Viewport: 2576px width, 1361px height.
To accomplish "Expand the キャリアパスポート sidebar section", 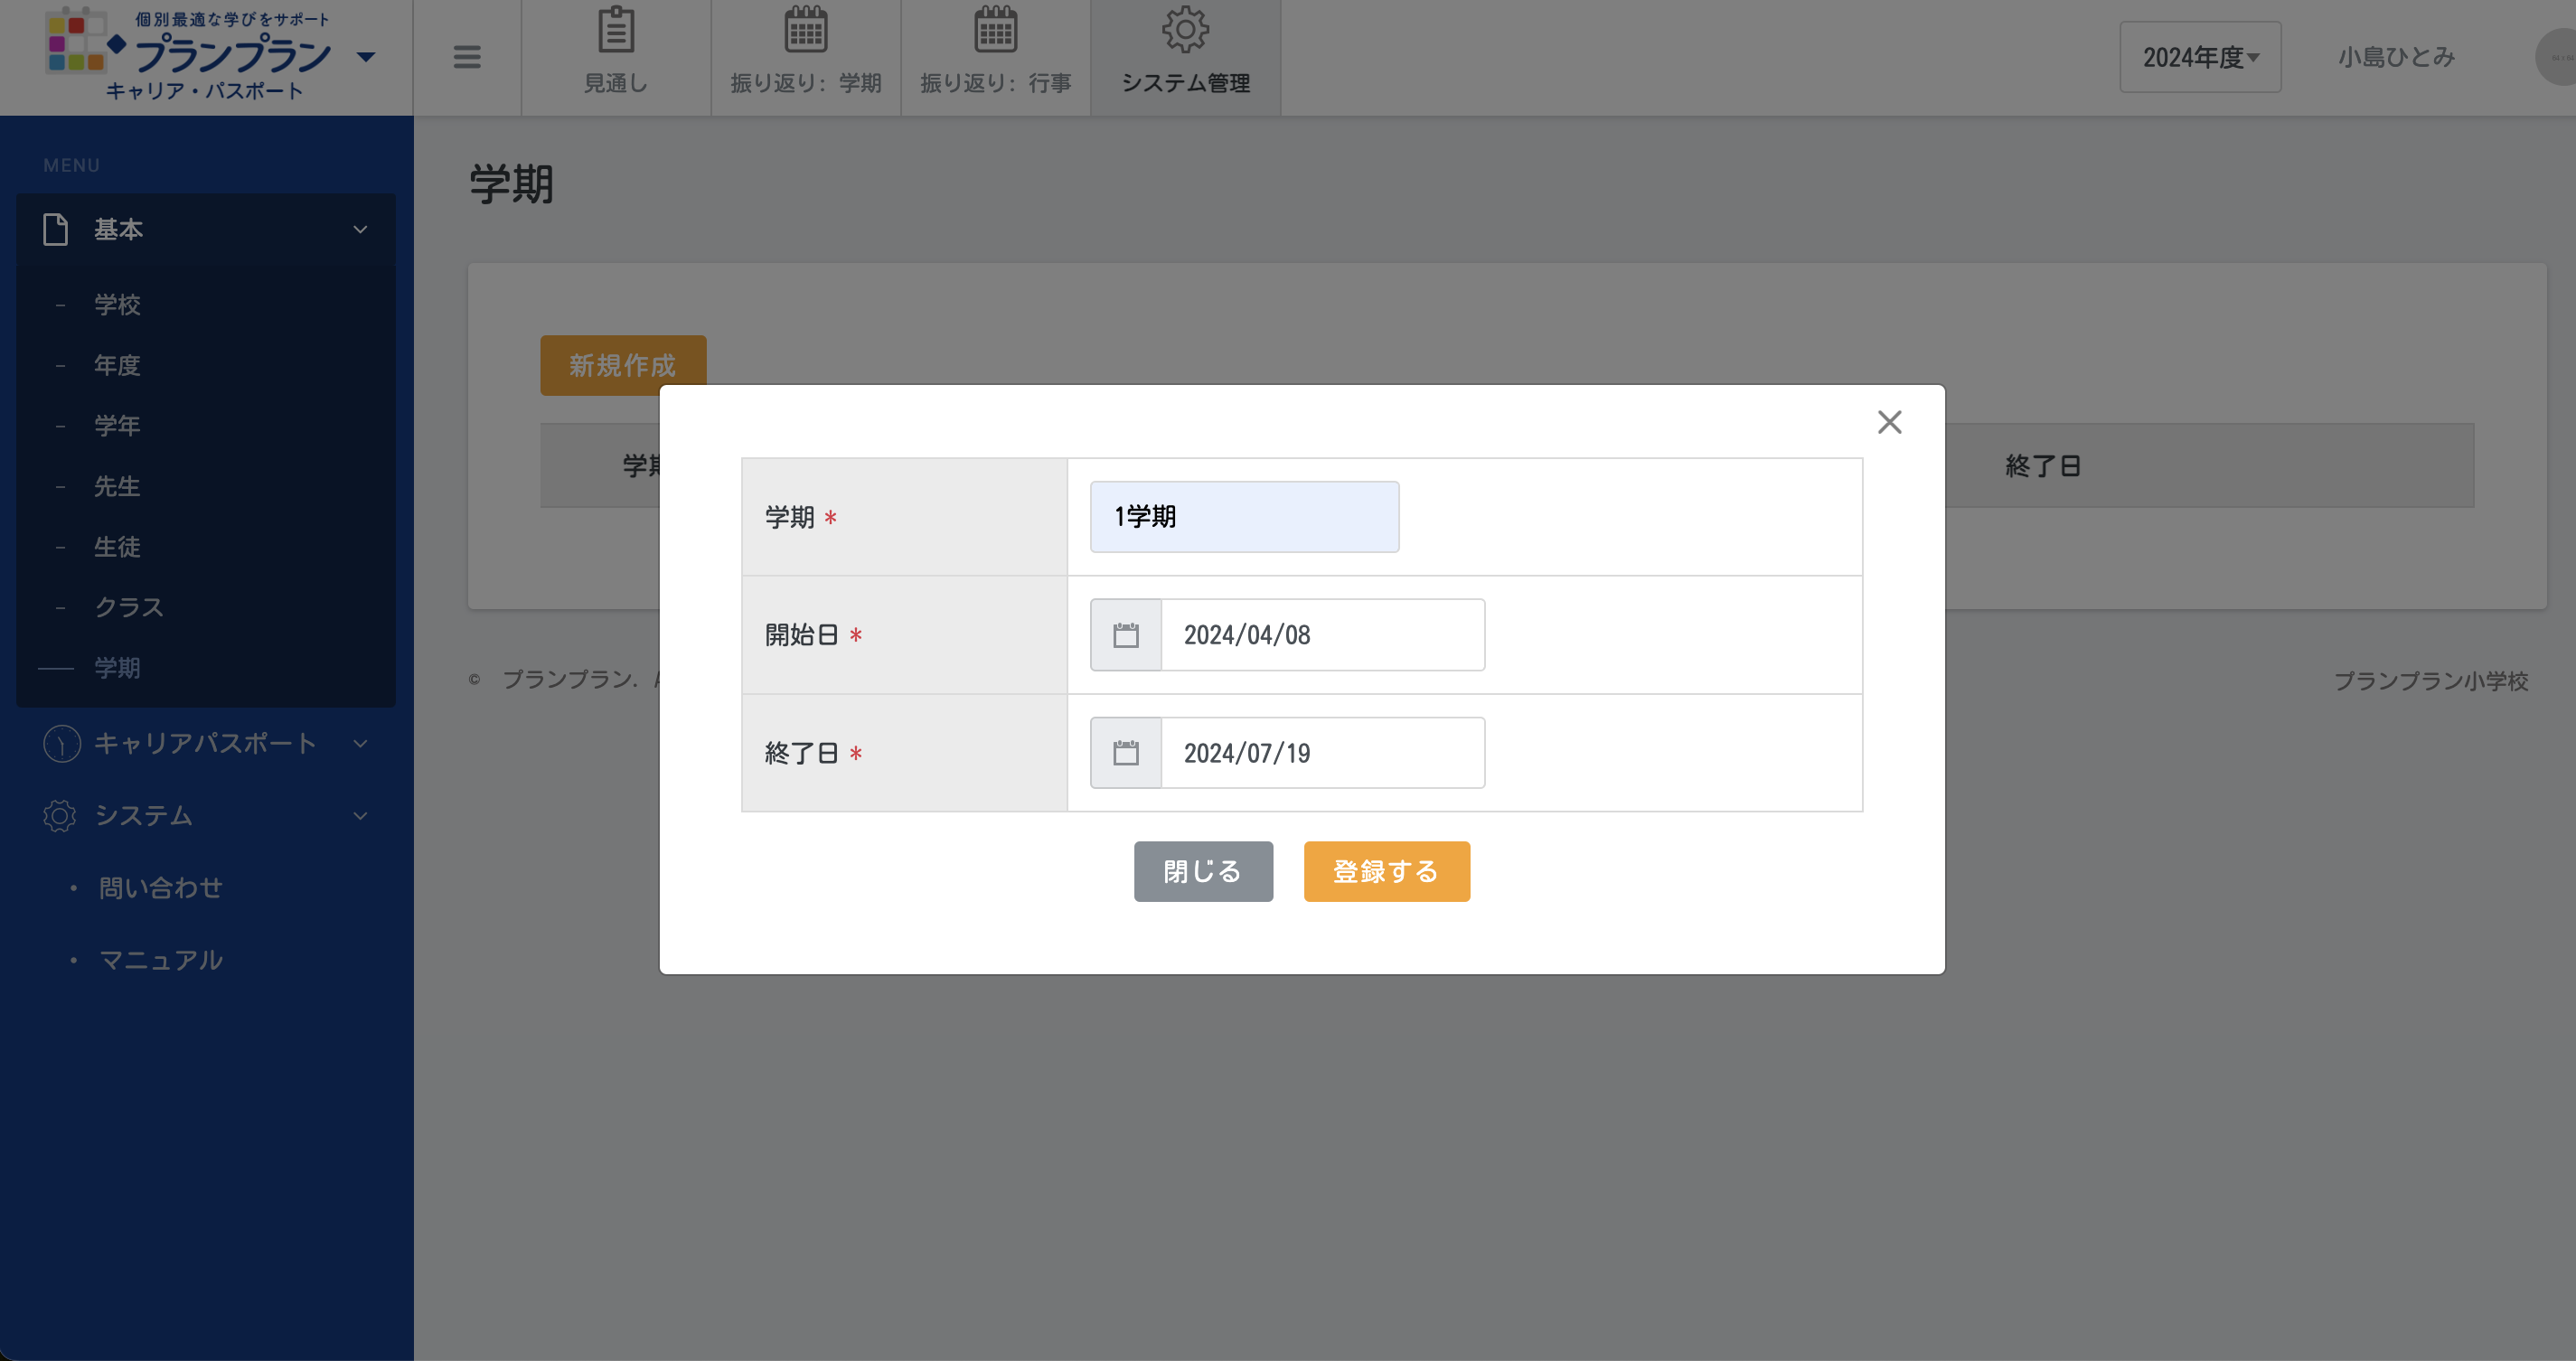I will tap(205, 743).
